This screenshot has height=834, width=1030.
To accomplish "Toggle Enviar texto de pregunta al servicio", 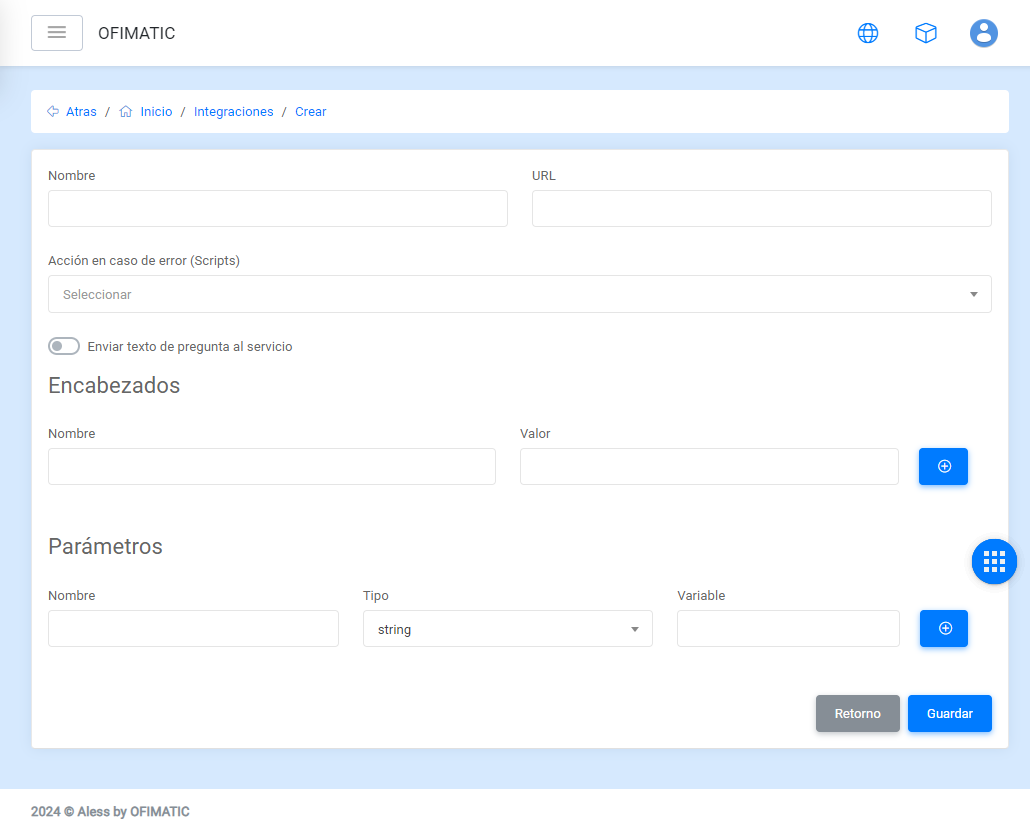I will point(64,346).
